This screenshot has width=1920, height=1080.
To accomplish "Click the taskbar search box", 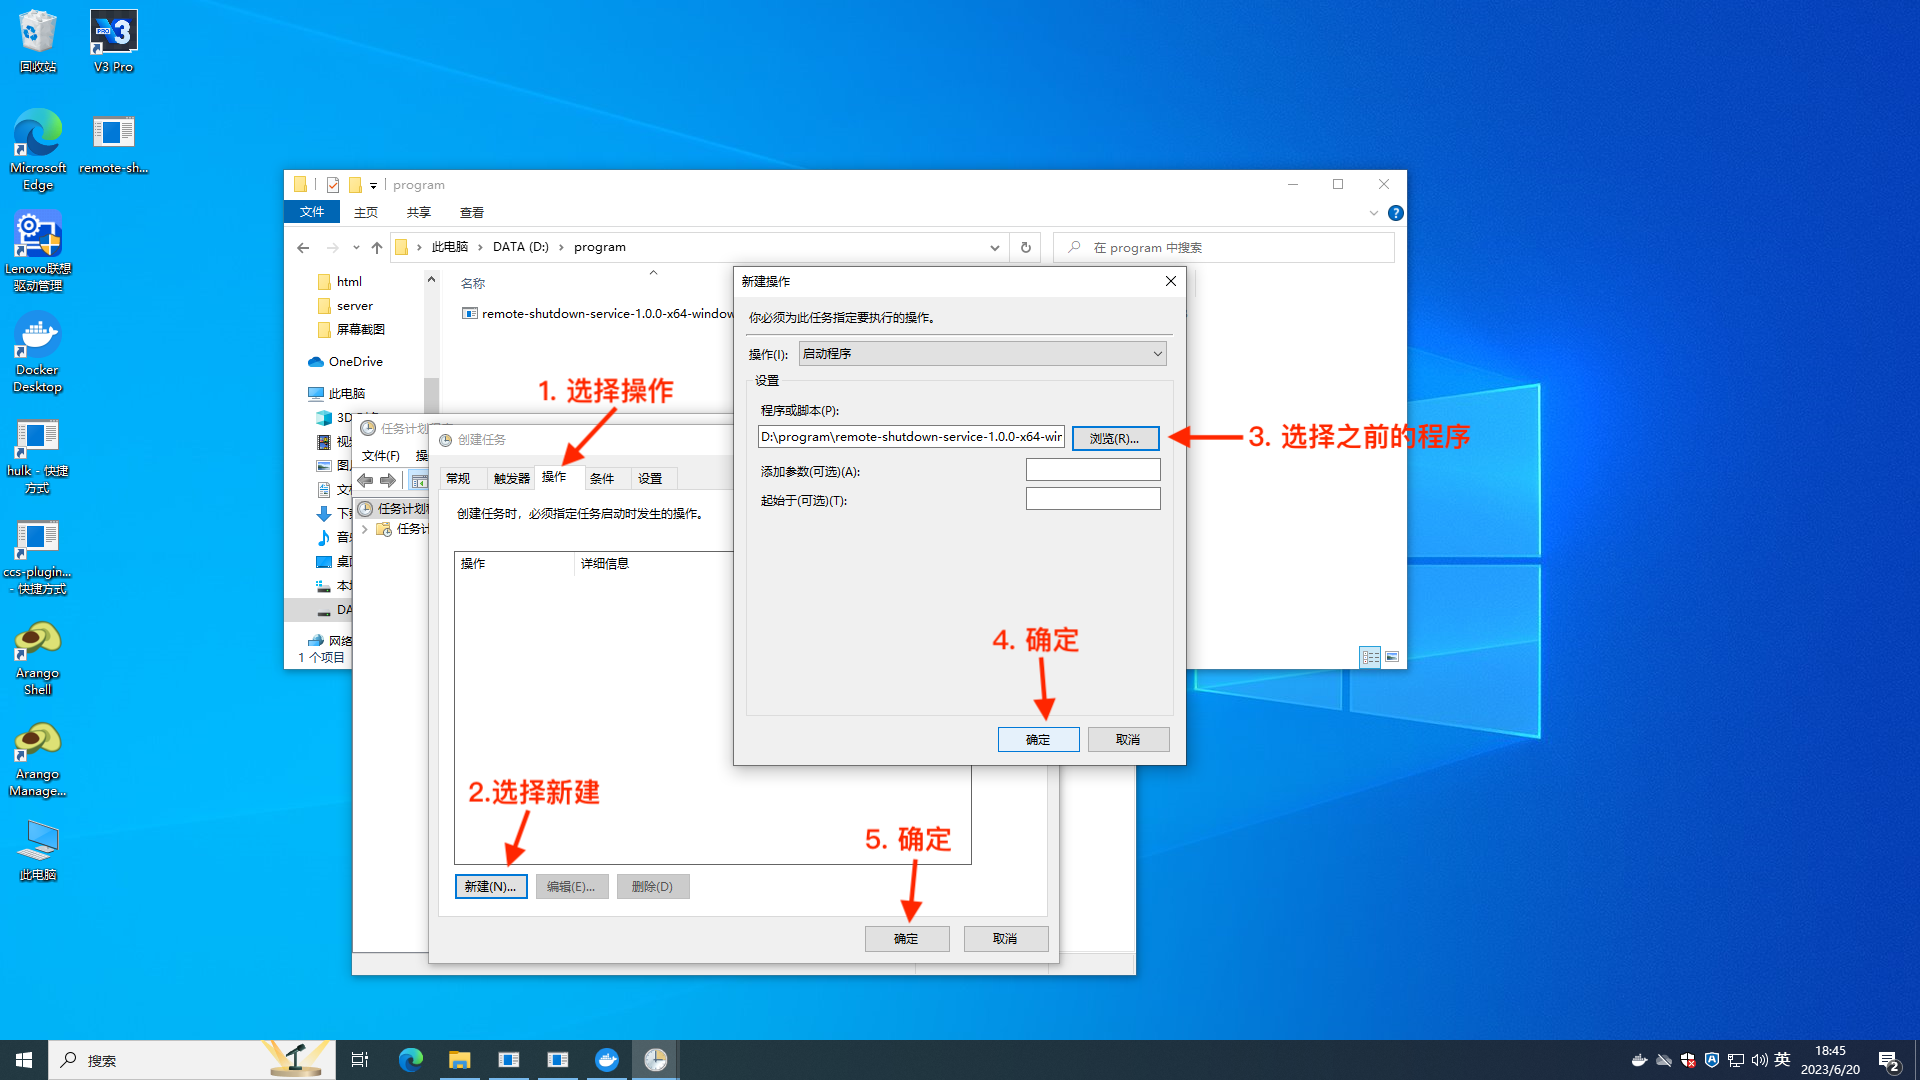I will pos(192,1060).
